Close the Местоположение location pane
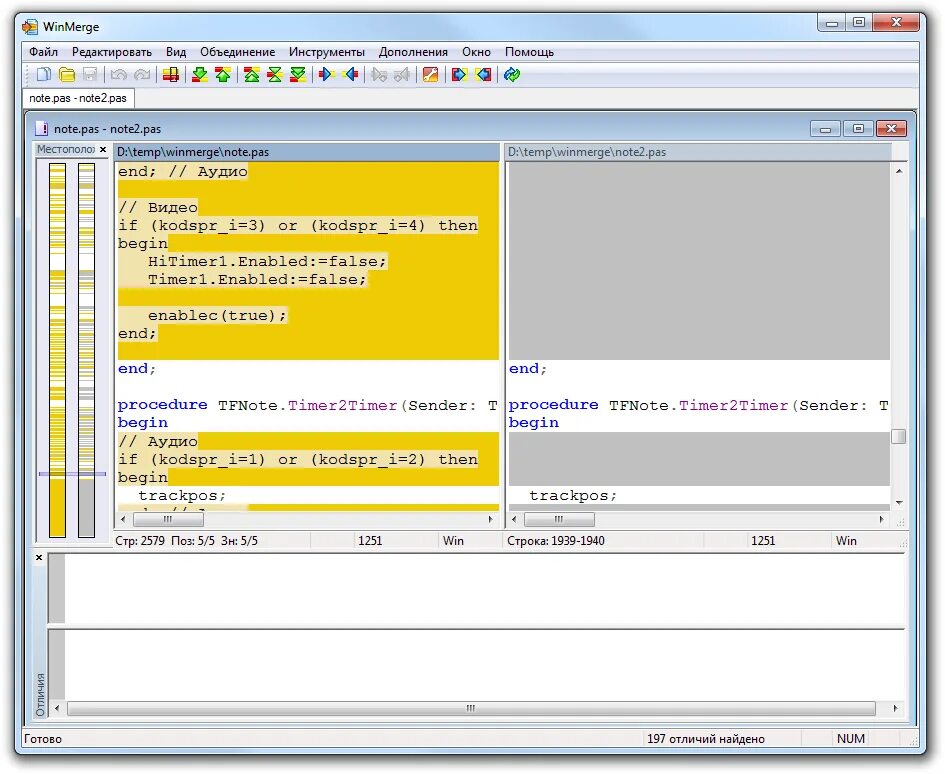The image size is (945, 774). [x=103, y=149]
